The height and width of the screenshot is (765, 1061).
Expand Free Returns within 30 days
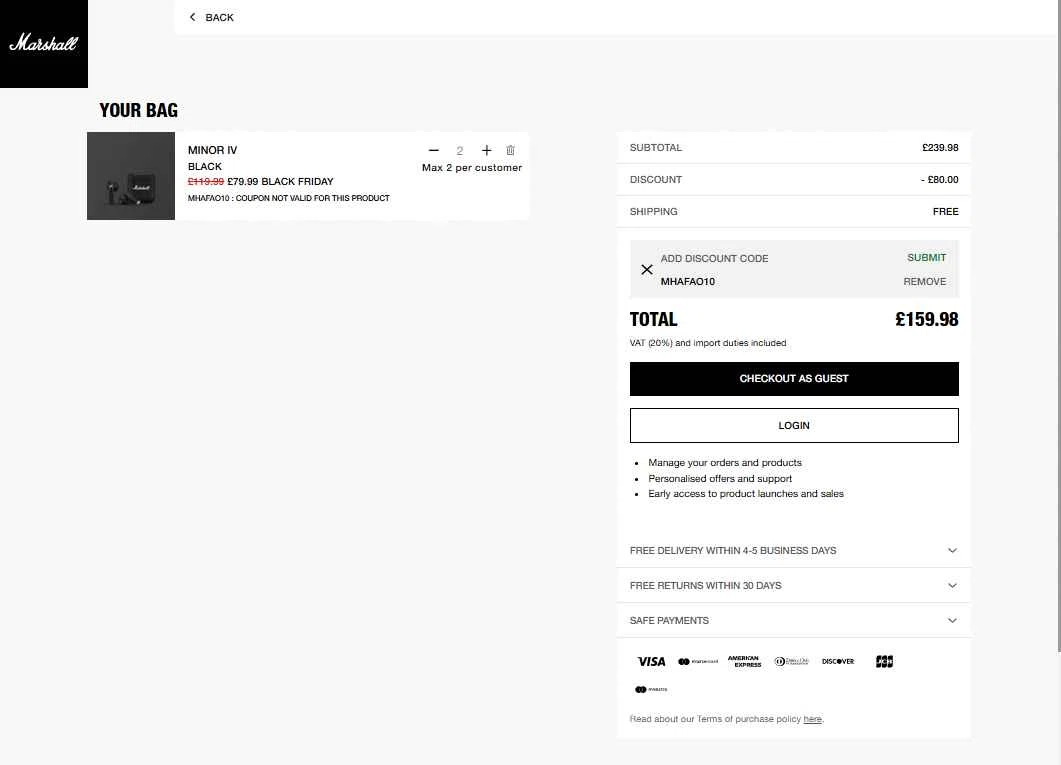[x=794, y=586]
